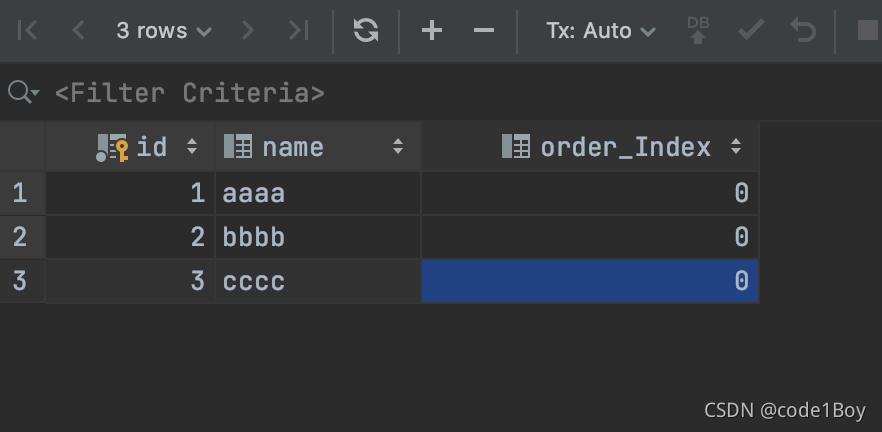Open Tx: Auto transaction mode dropdown
Screen dimensions: 882x432
(x=601, y=31)
